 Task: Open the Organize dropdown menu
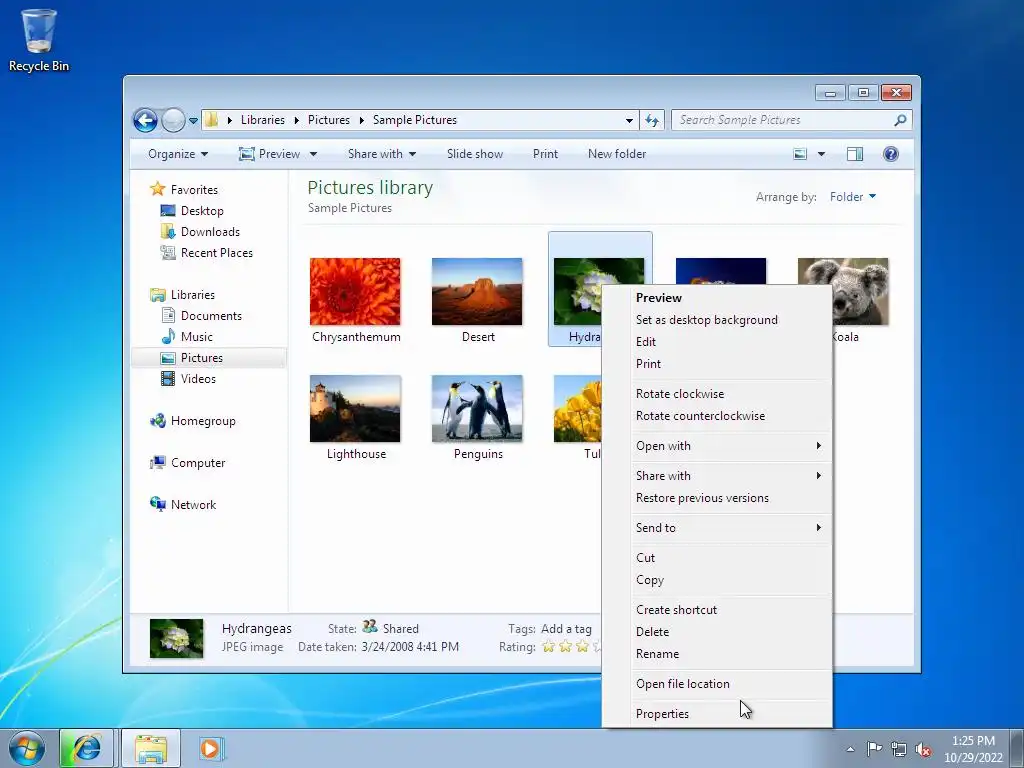[x=178, y=154]
